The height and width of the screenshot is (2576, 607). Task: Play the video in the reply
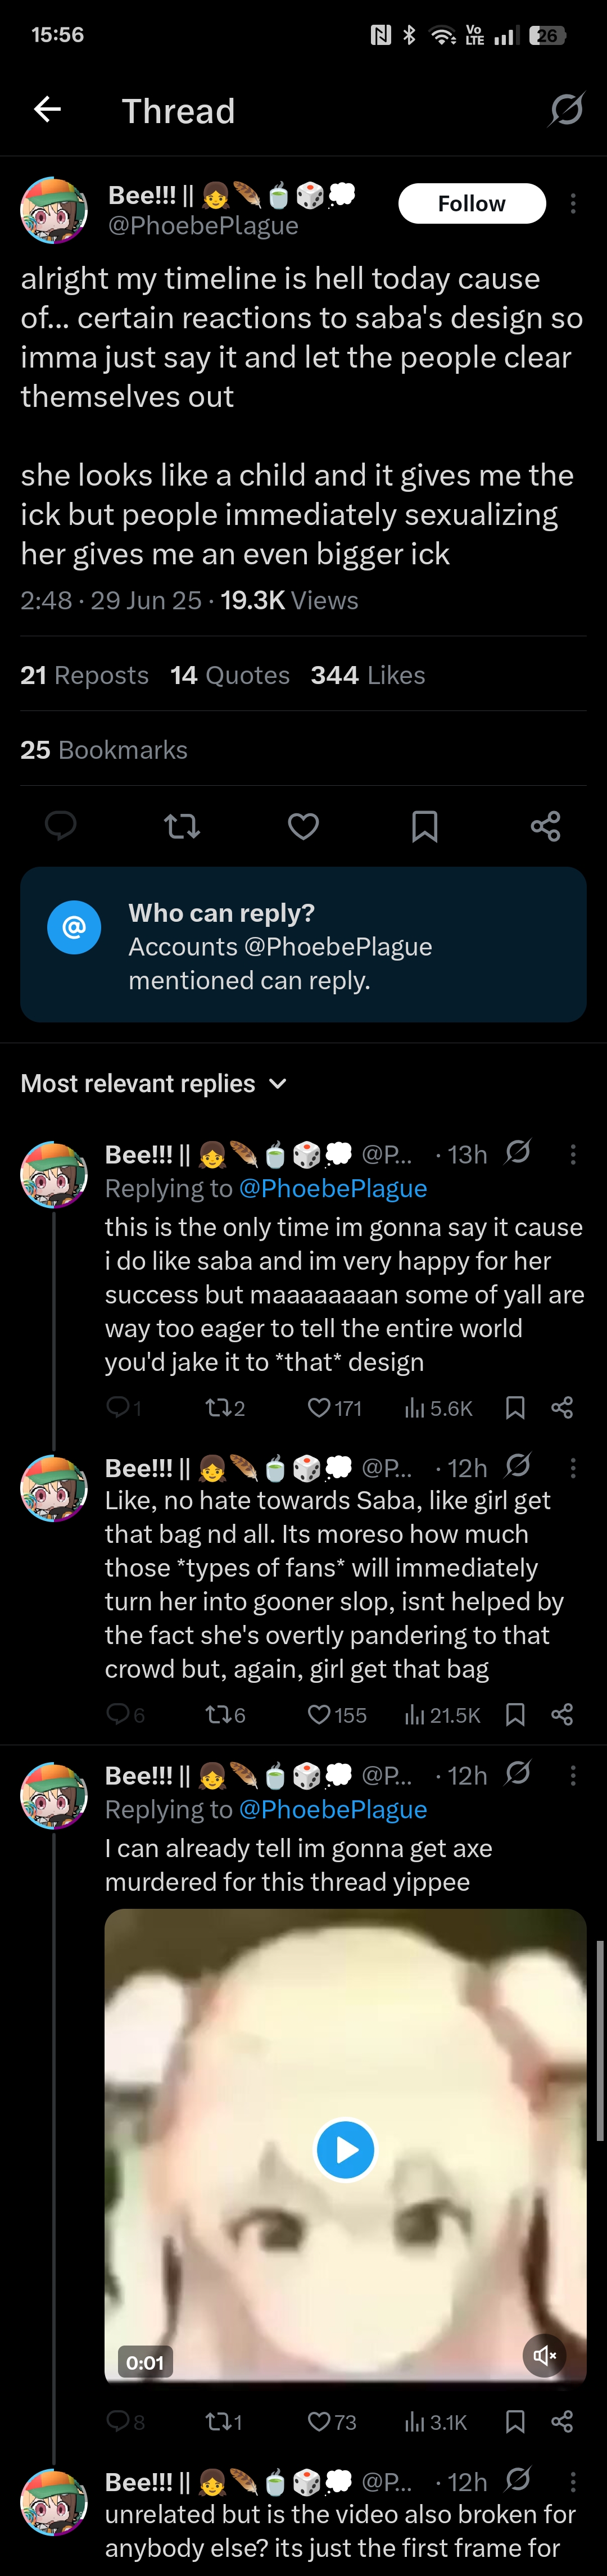(x=345, y=2149)
